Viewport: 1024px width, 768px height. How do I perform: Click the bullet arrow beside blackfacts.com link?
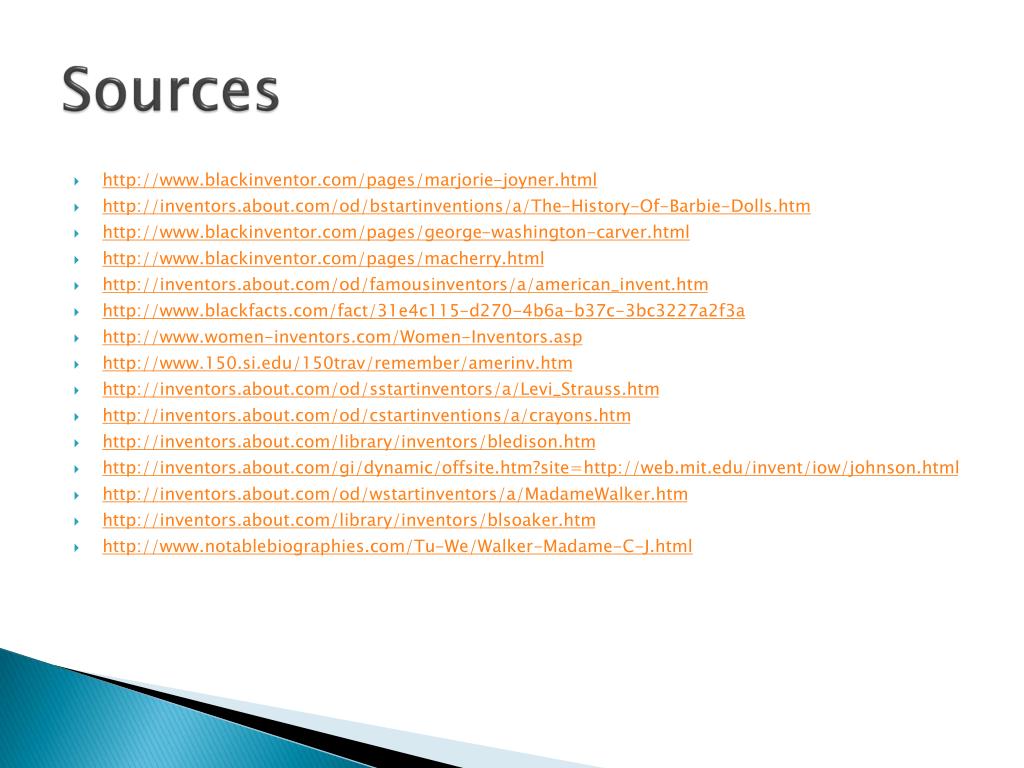76,312
